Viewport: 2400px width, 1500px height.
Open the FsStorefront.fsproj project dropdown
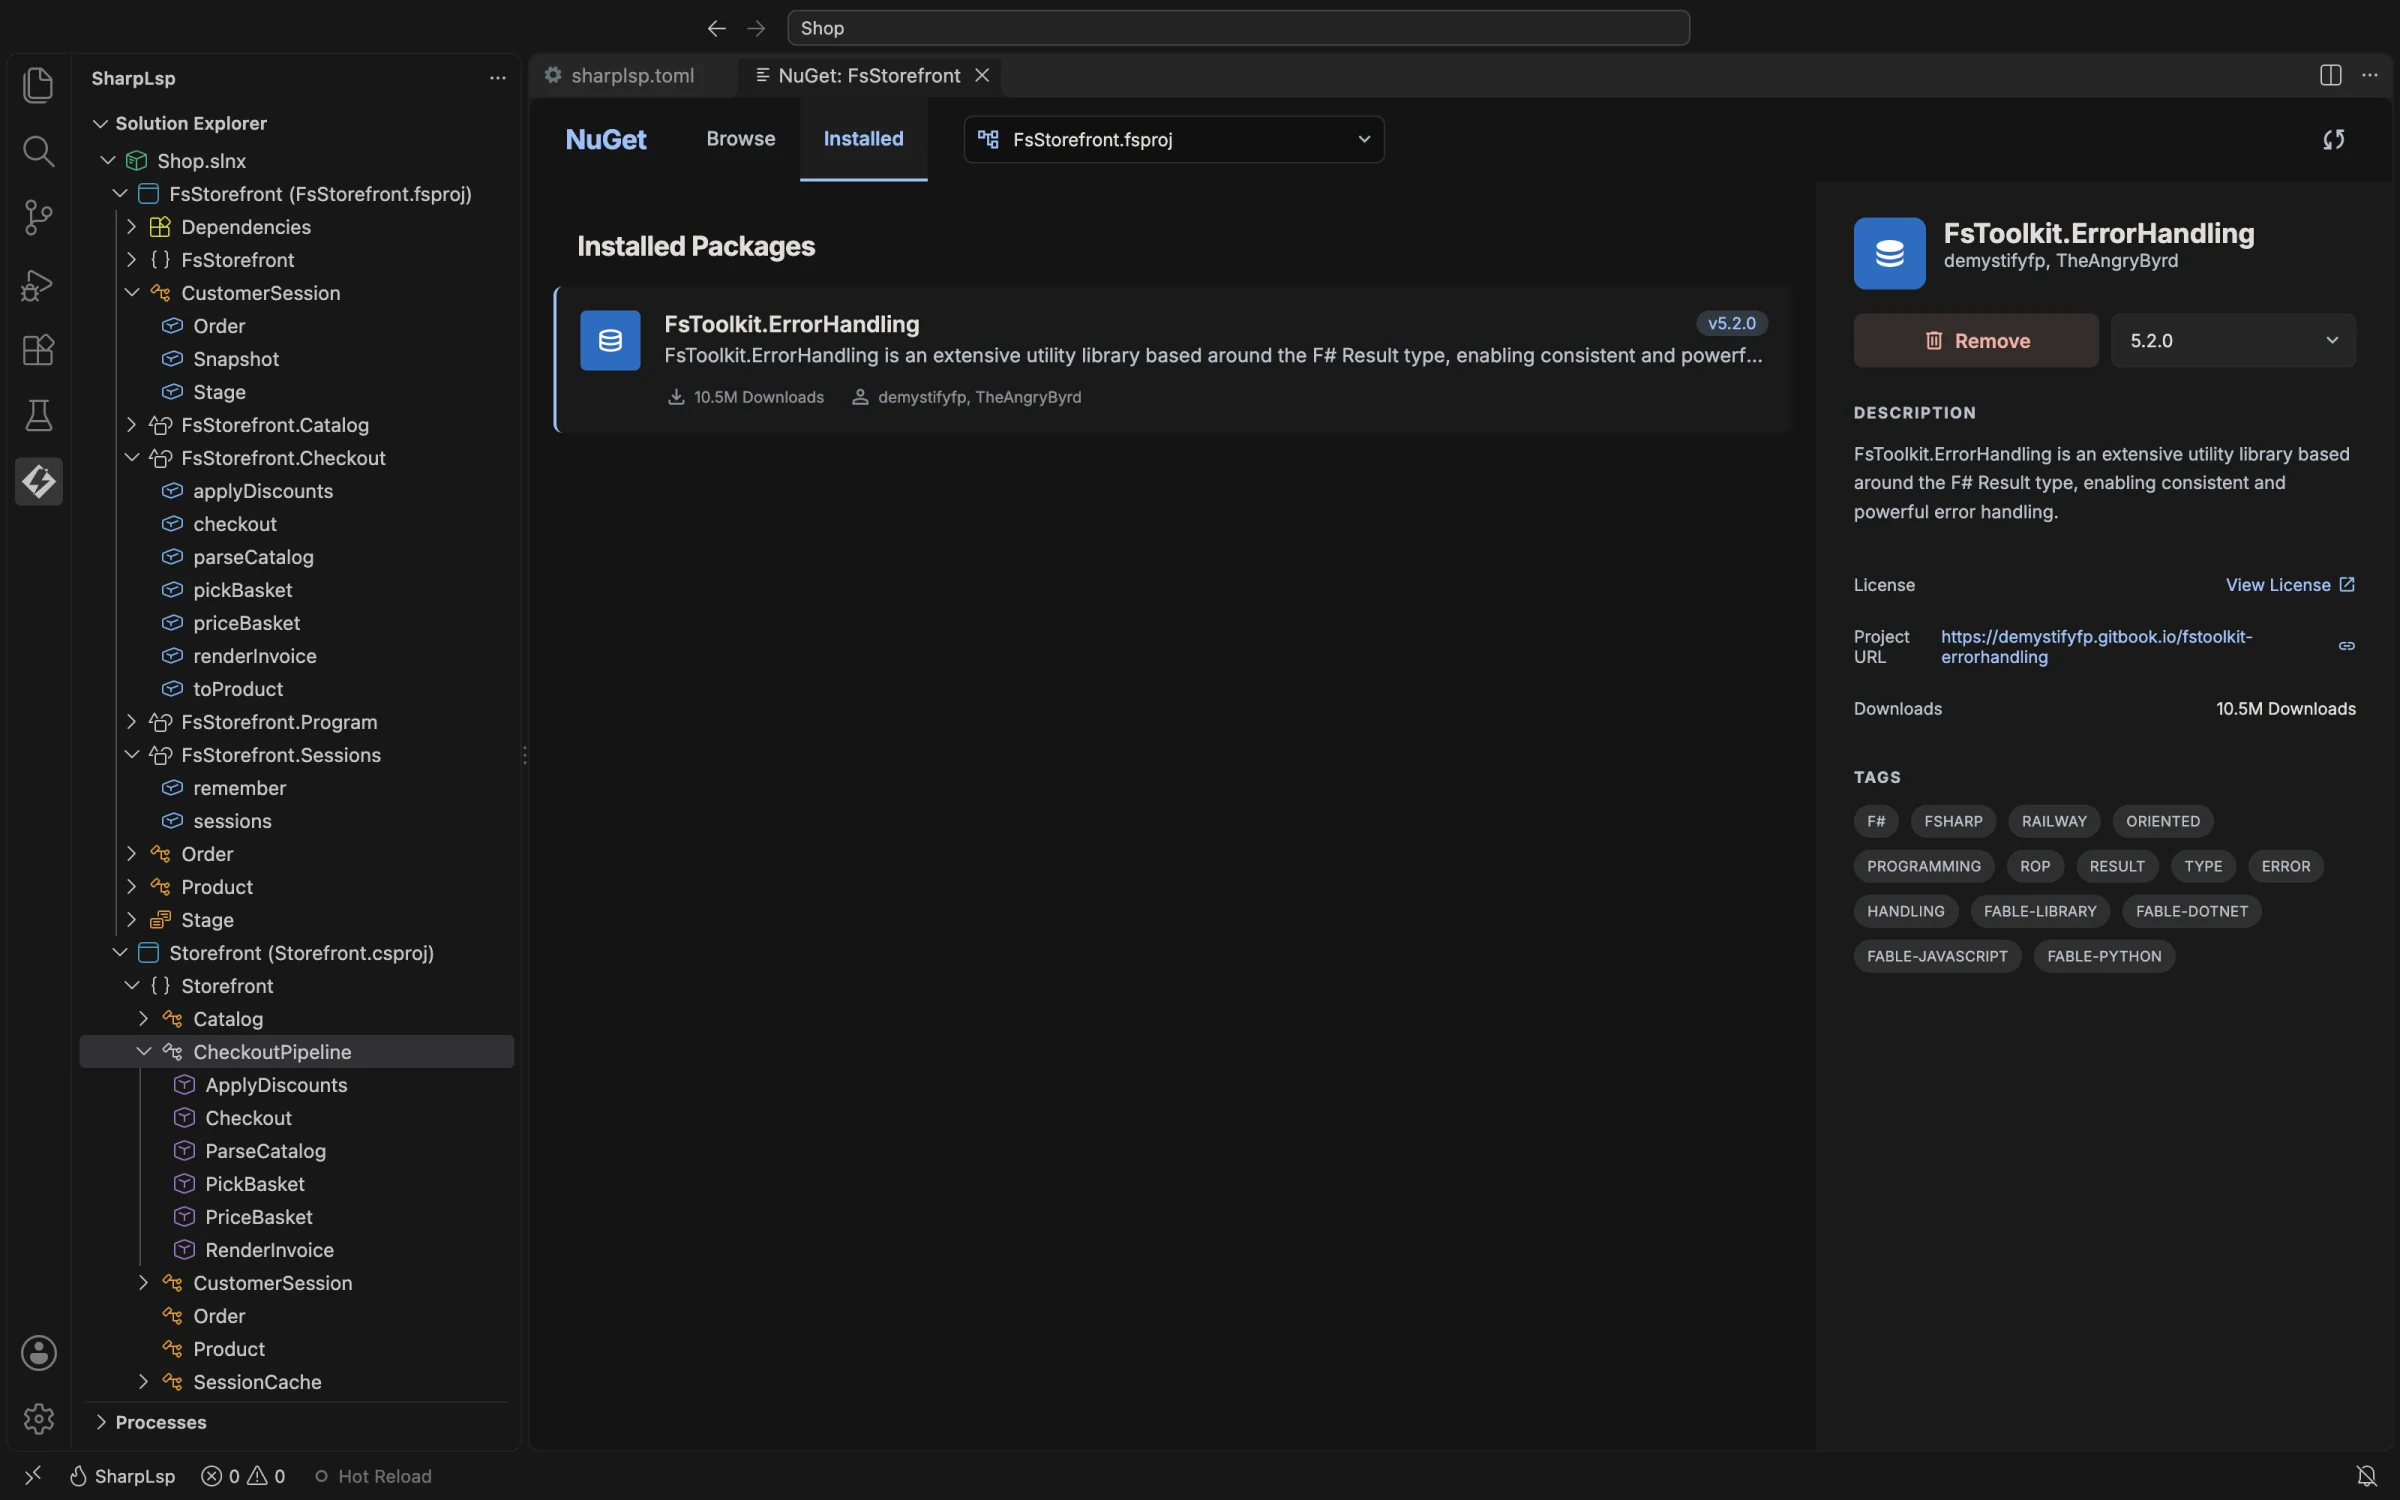coord(1174,140)
